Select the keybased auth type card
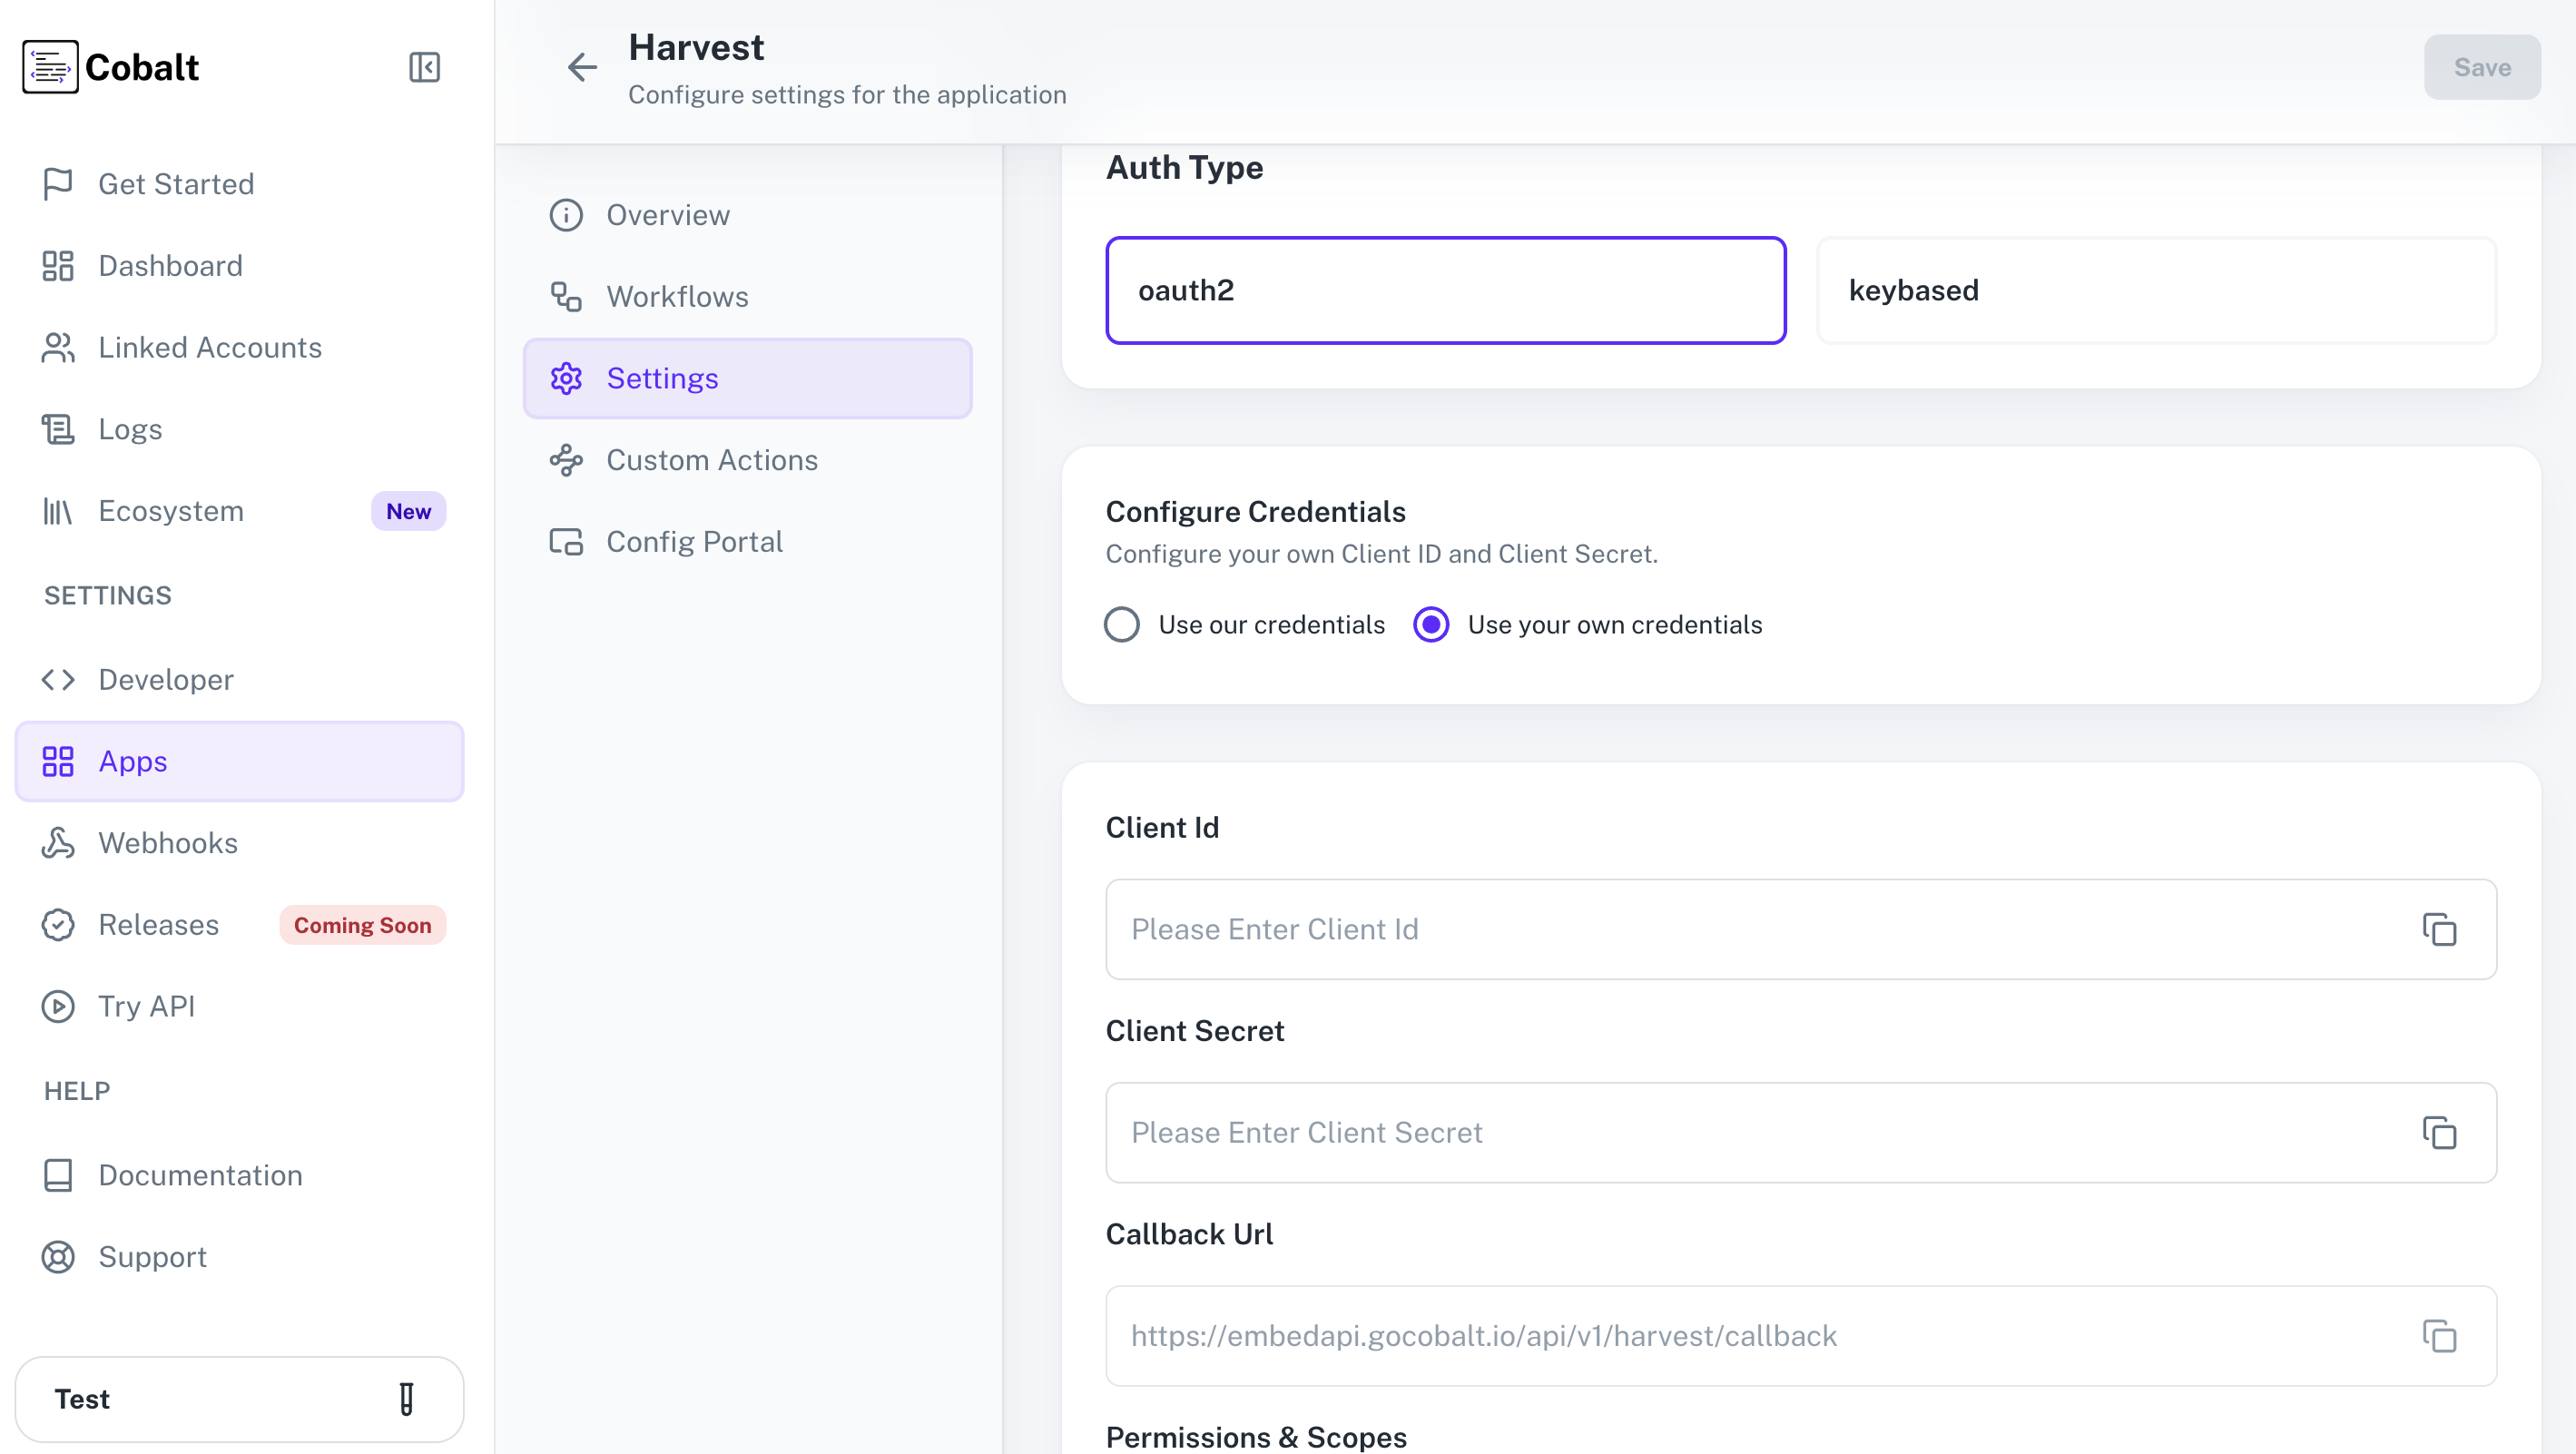 [2156, 290]
